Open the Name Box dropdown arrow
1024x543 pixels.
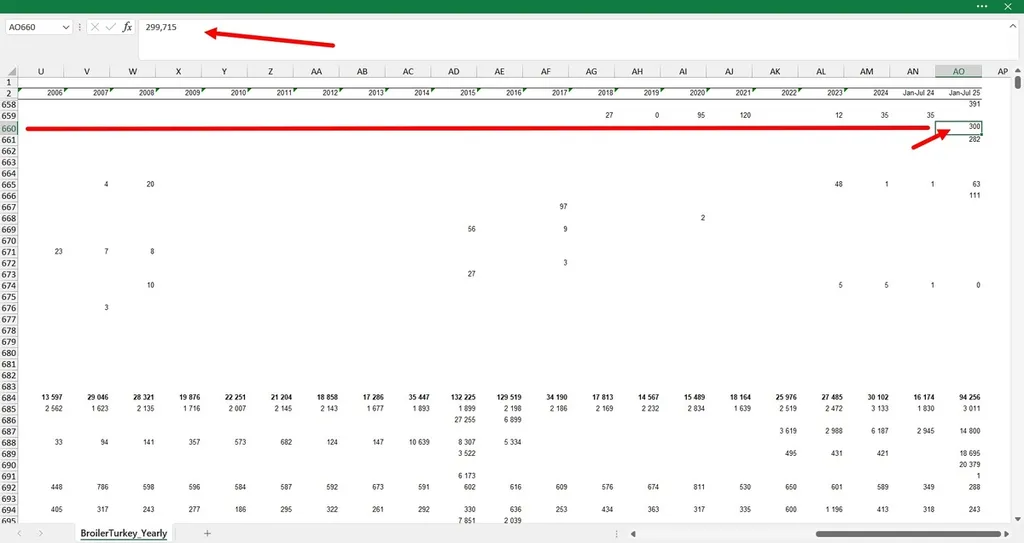click(x=66, y=27)
